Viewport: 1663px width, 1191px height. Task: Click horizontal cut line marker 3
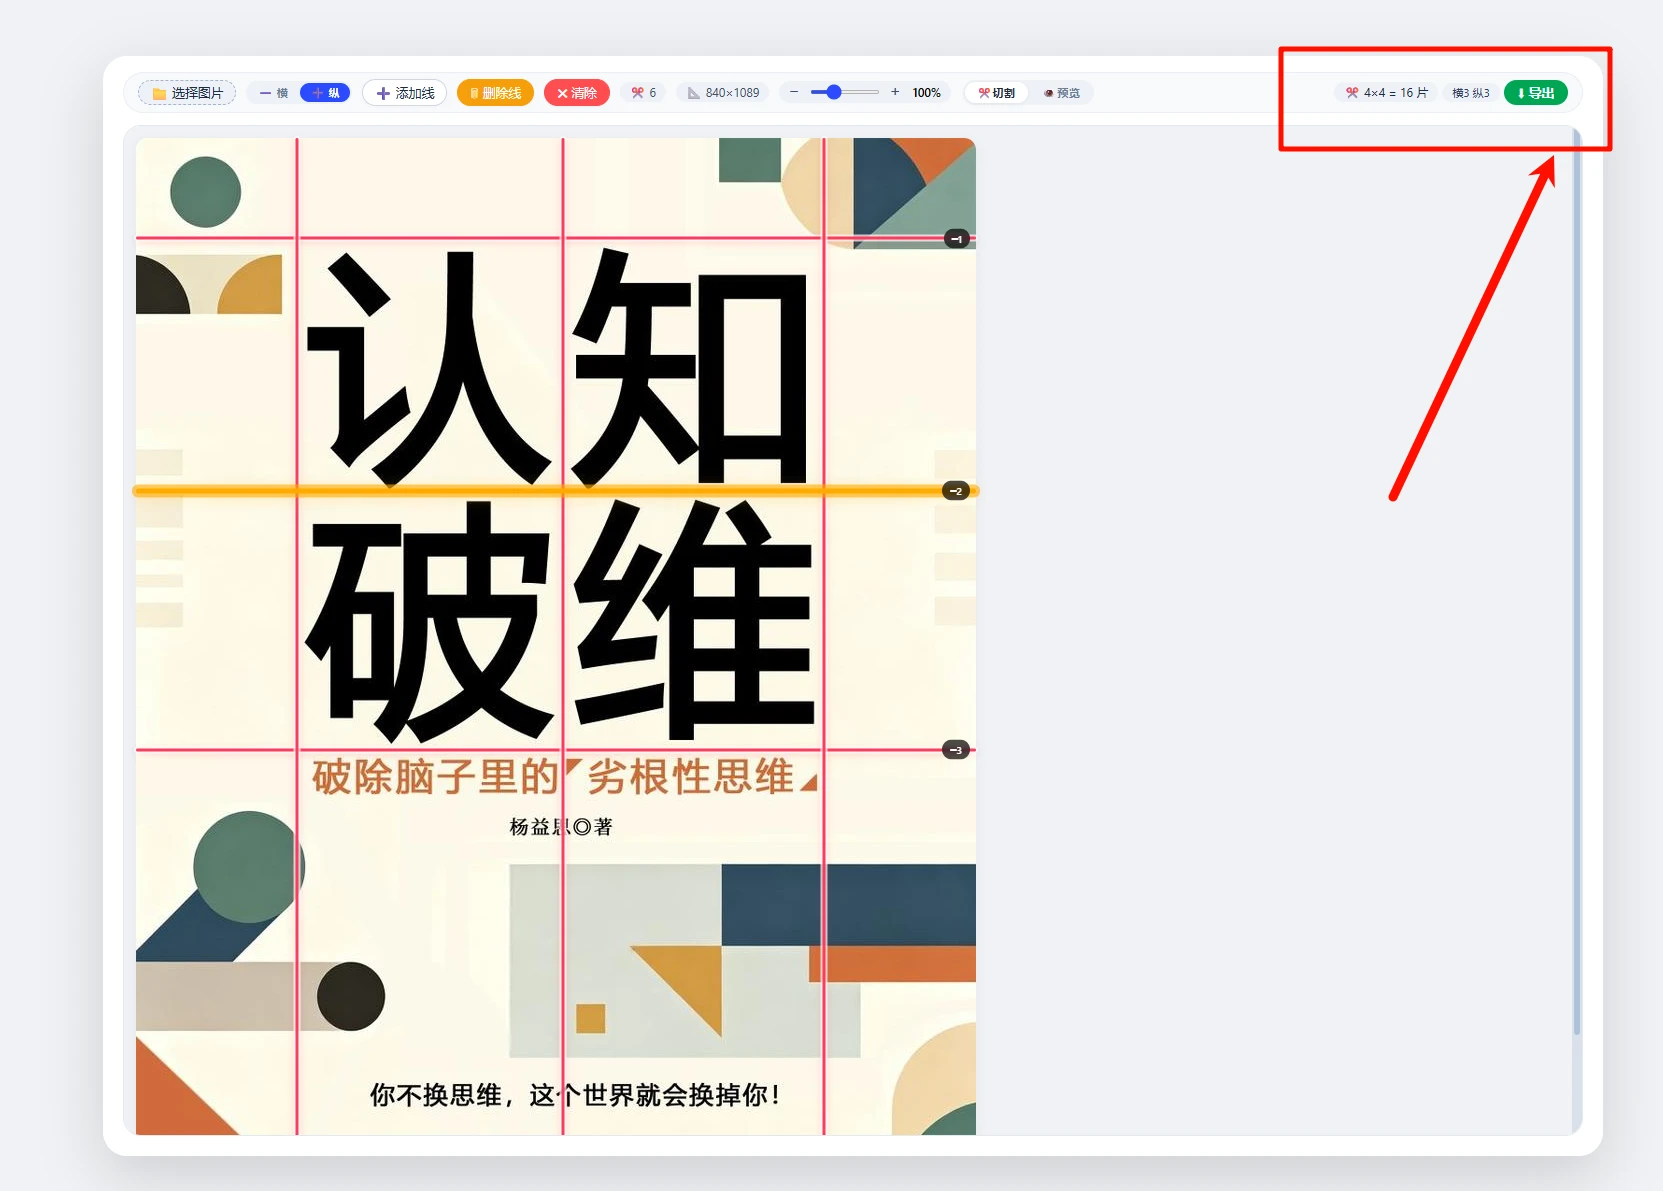[x=956, y=750]
